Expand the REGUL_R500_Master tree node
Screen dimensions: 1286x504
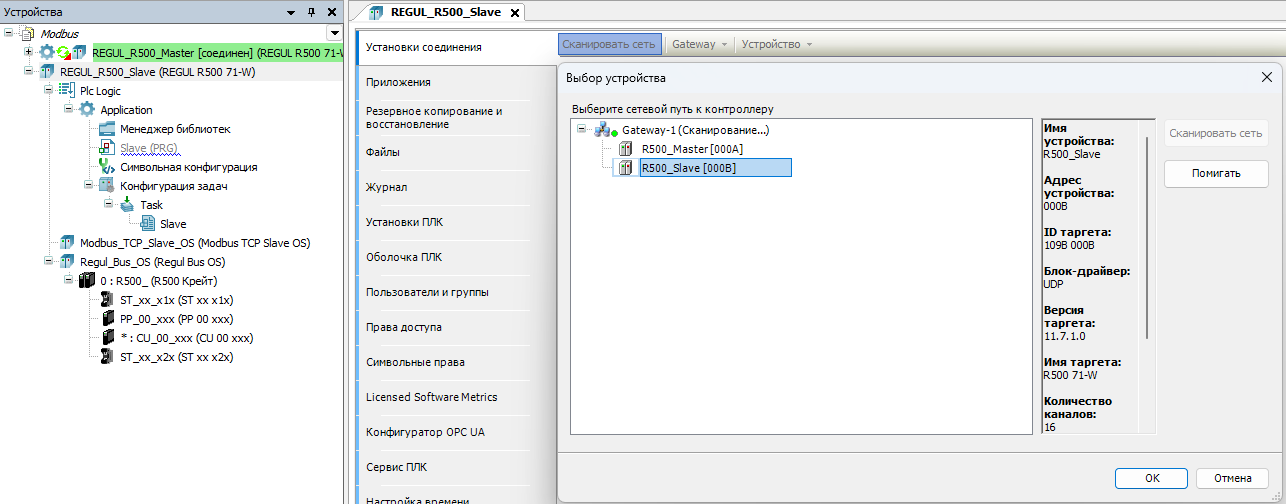click(28, 52)
